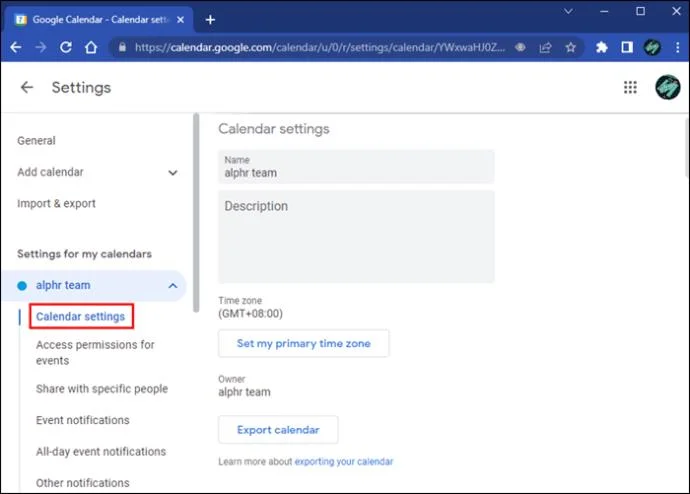Click the Export calendar button
The width and height of the screenshot is (690, 494).
point(278,430)
